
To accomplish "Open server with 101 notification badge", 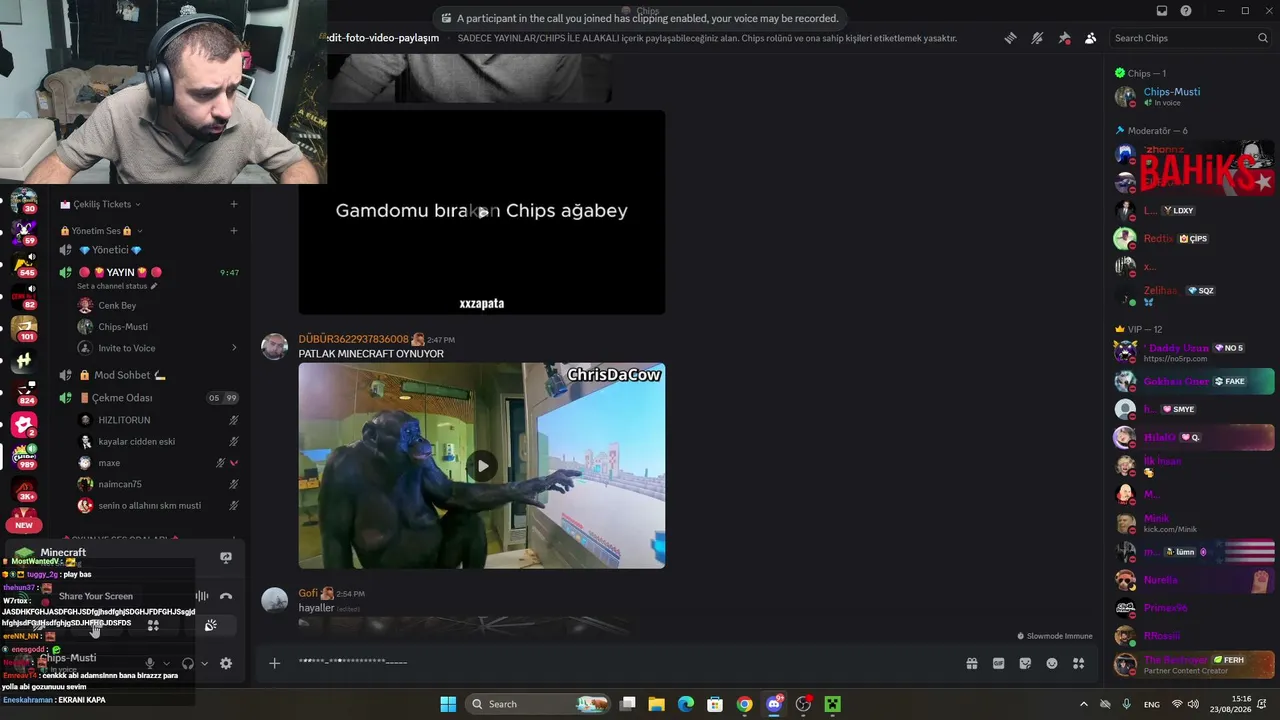I will (24, 329).
